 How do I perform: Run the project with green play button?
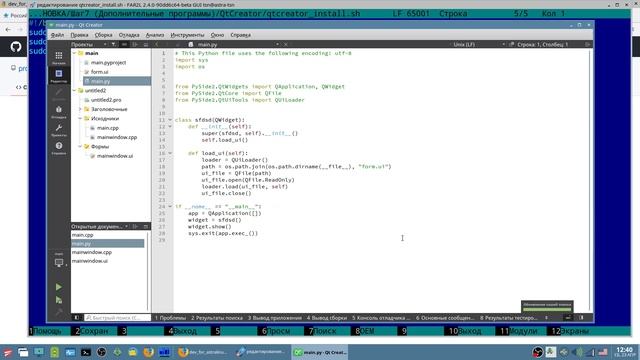(59, 287)
